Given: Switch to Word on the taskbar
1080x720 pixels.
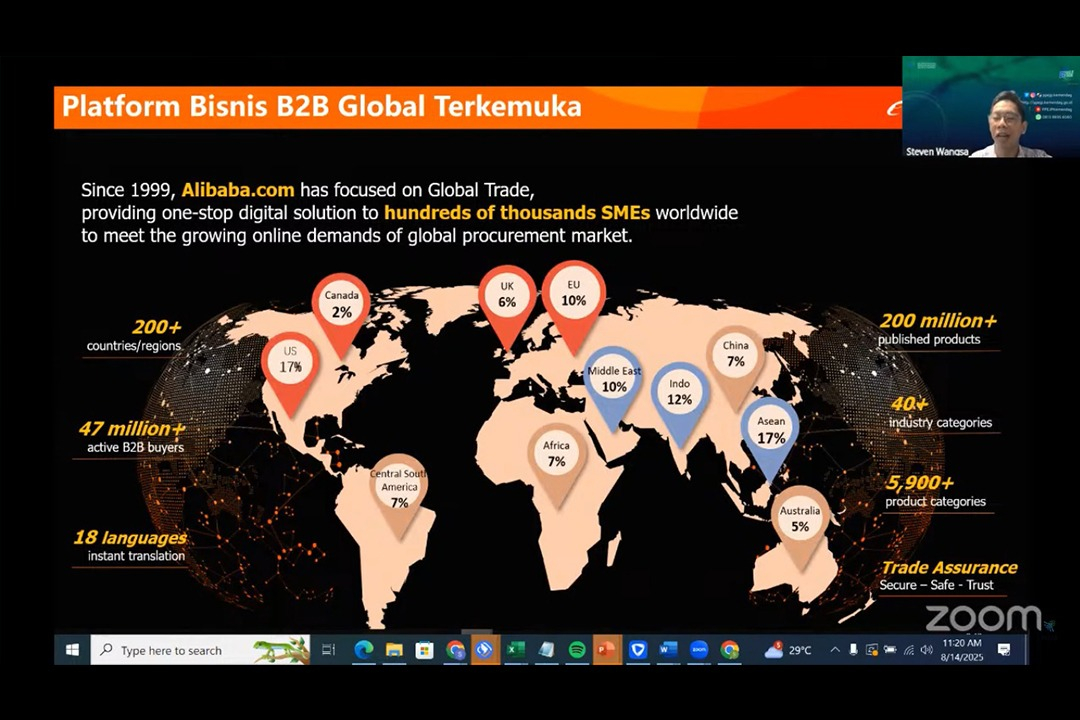Looking at the screenshot, I should (668, 650).
